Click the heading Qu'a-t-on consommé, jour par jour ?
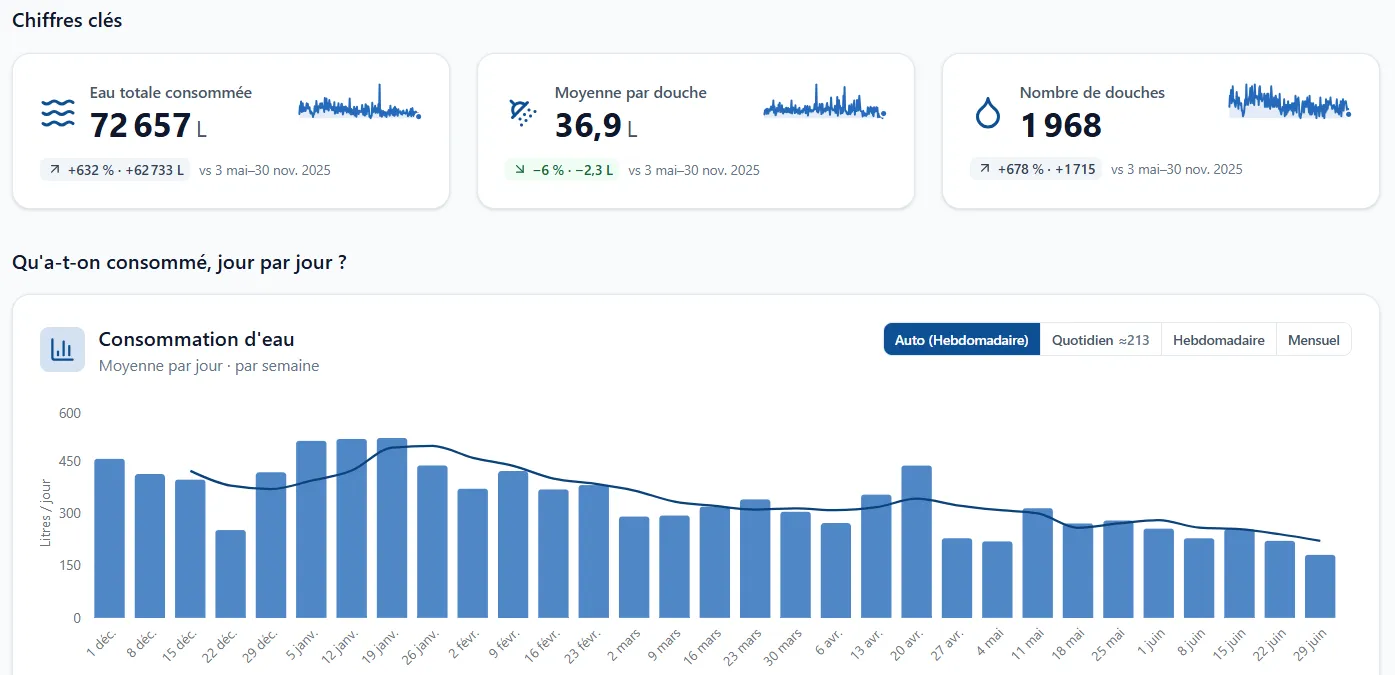Screen dimensions: 1395x675 click(180, 263)
